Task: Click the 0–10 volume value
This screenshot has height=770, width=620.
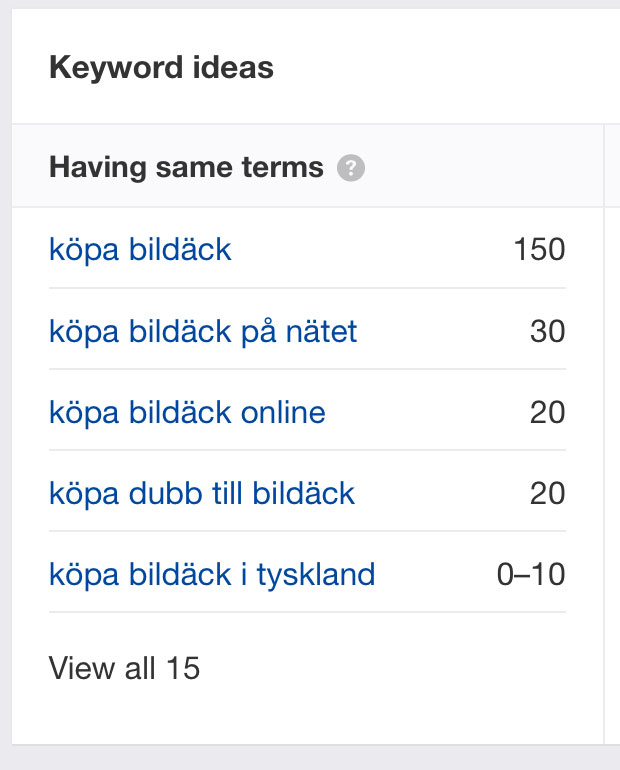Action: [531, 574]
